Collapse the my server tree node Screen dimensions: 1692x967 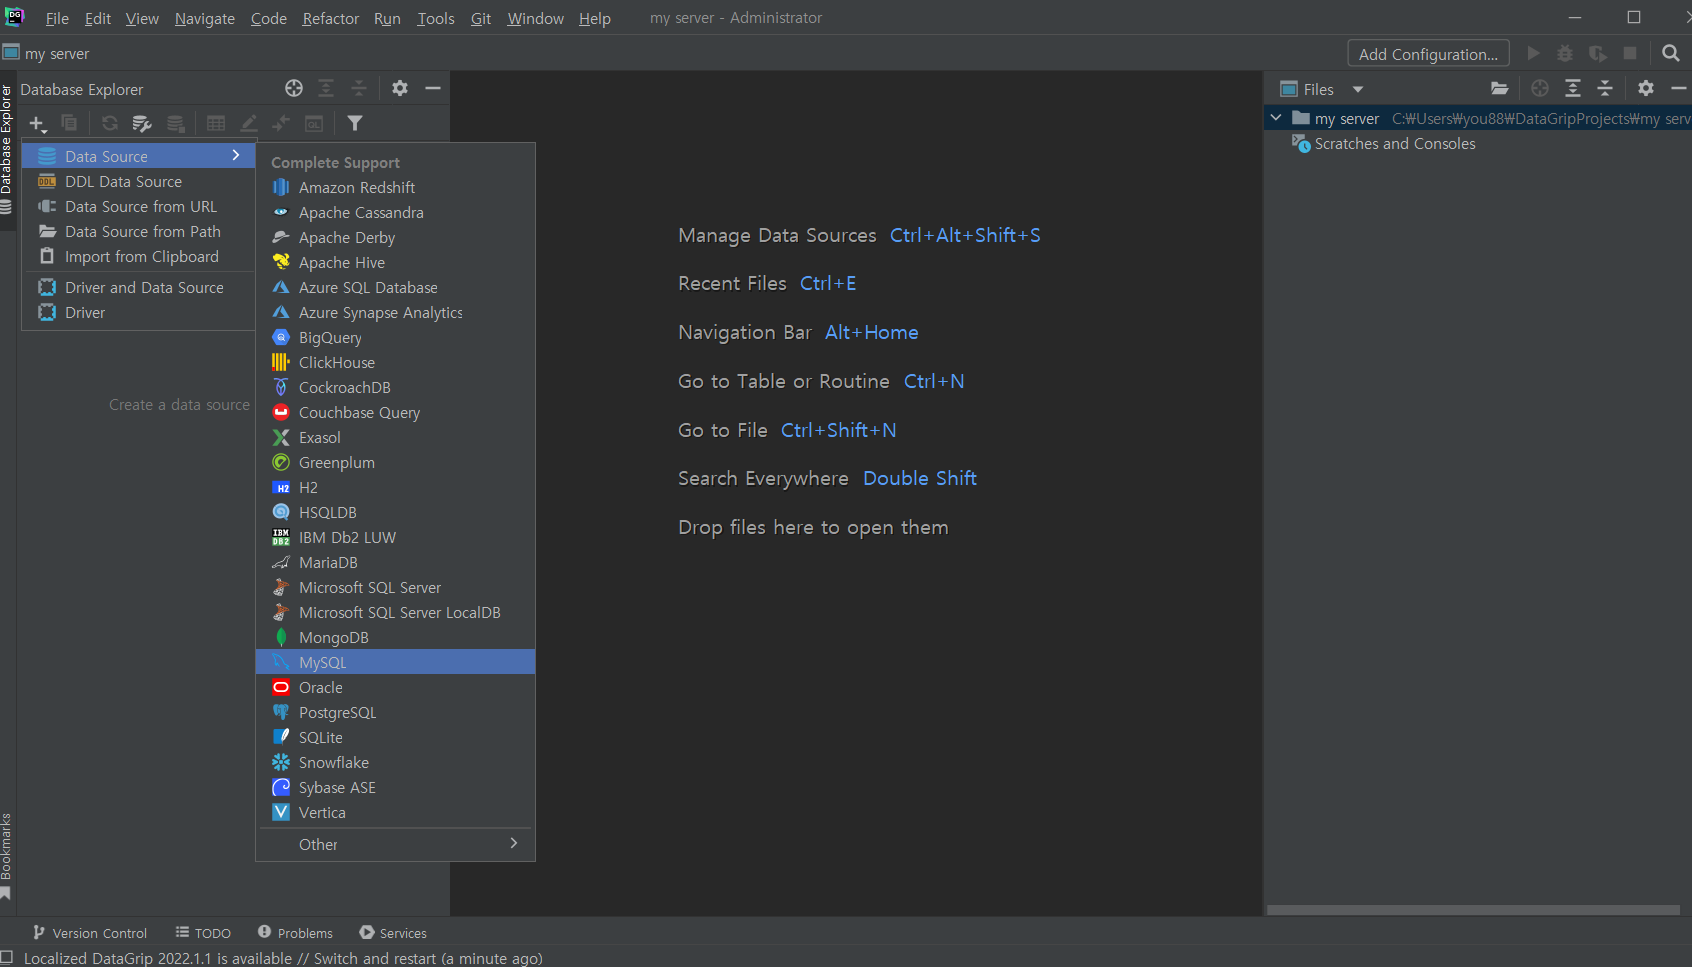click(1276, 118)
